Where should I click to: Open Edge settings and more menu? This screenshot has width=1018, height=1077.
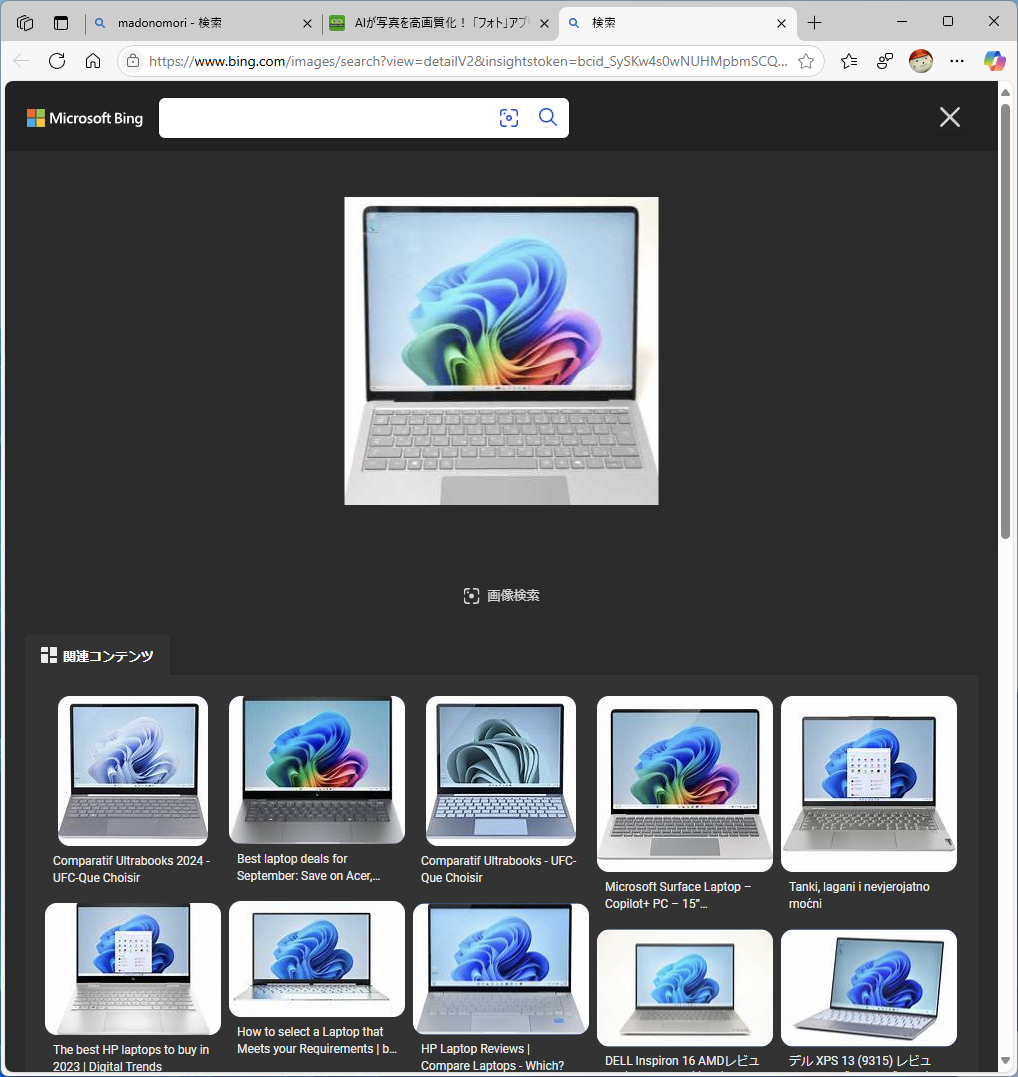tap(957, 61)
